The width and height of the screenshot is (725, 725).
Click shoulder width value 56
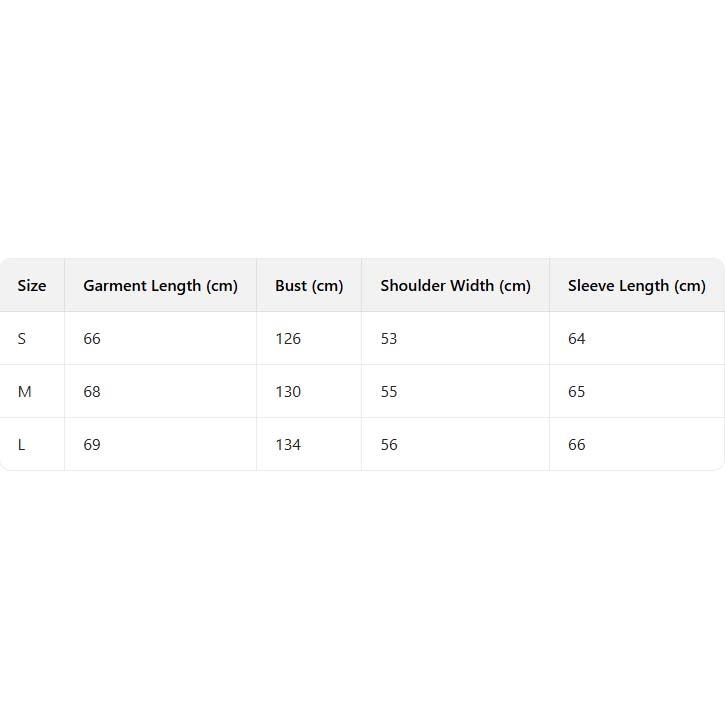[389, 445]
